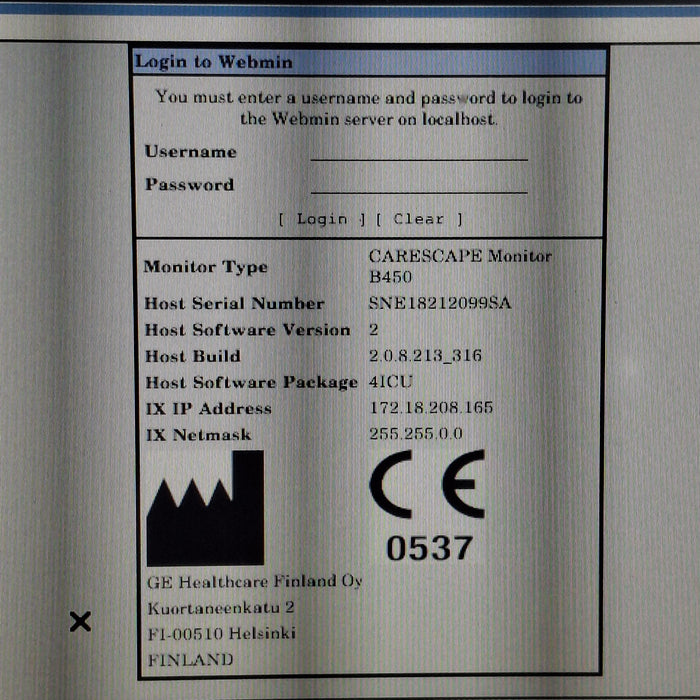Click the Host Build label
The width and height of the screenshot is (700, 700).
tap(193, 356)
